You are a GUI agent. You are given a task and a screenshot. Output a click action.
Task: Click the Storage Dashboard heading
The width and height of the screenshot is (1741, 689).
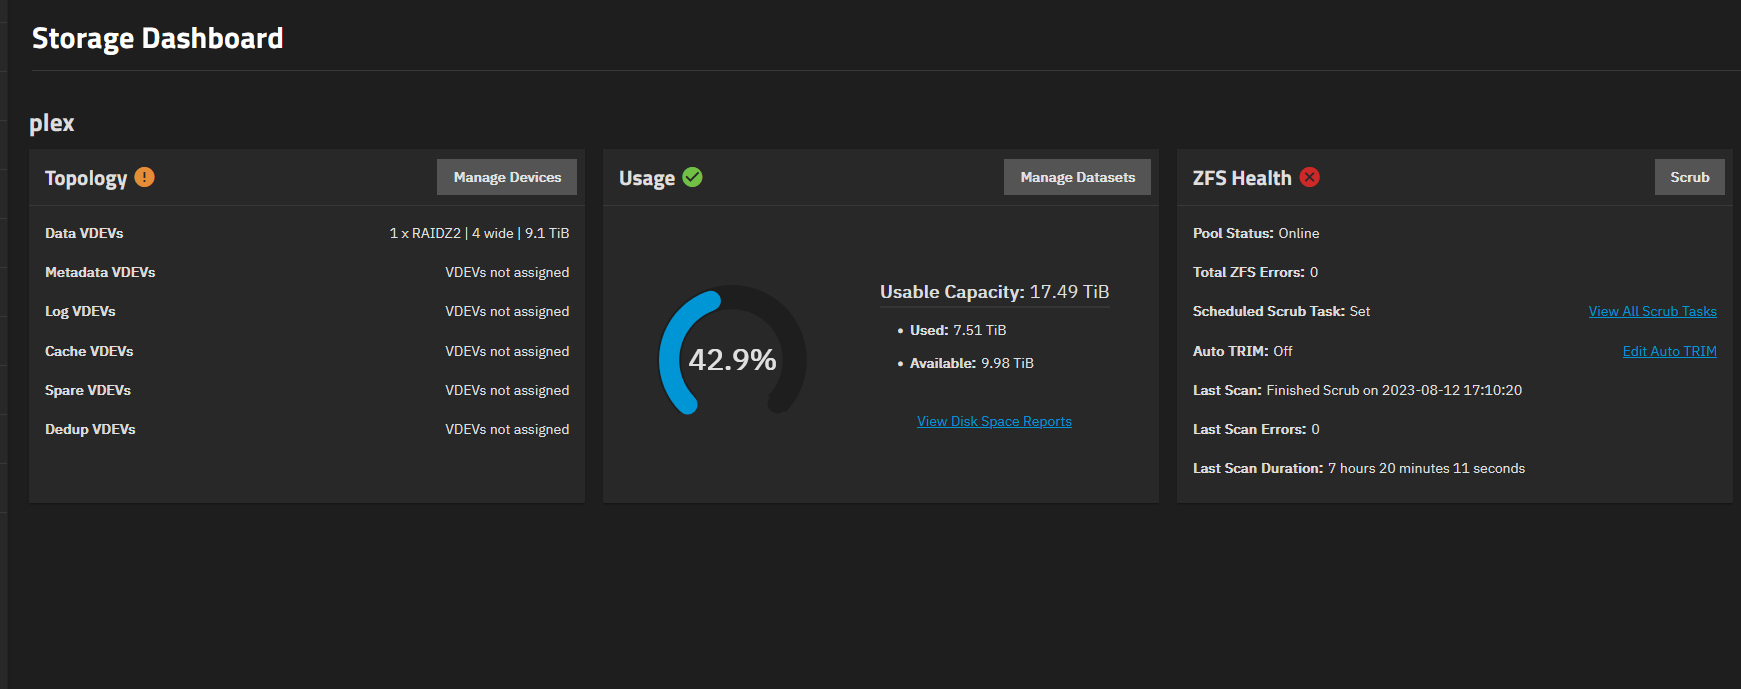pyautogui.click(x=158, y=38)
